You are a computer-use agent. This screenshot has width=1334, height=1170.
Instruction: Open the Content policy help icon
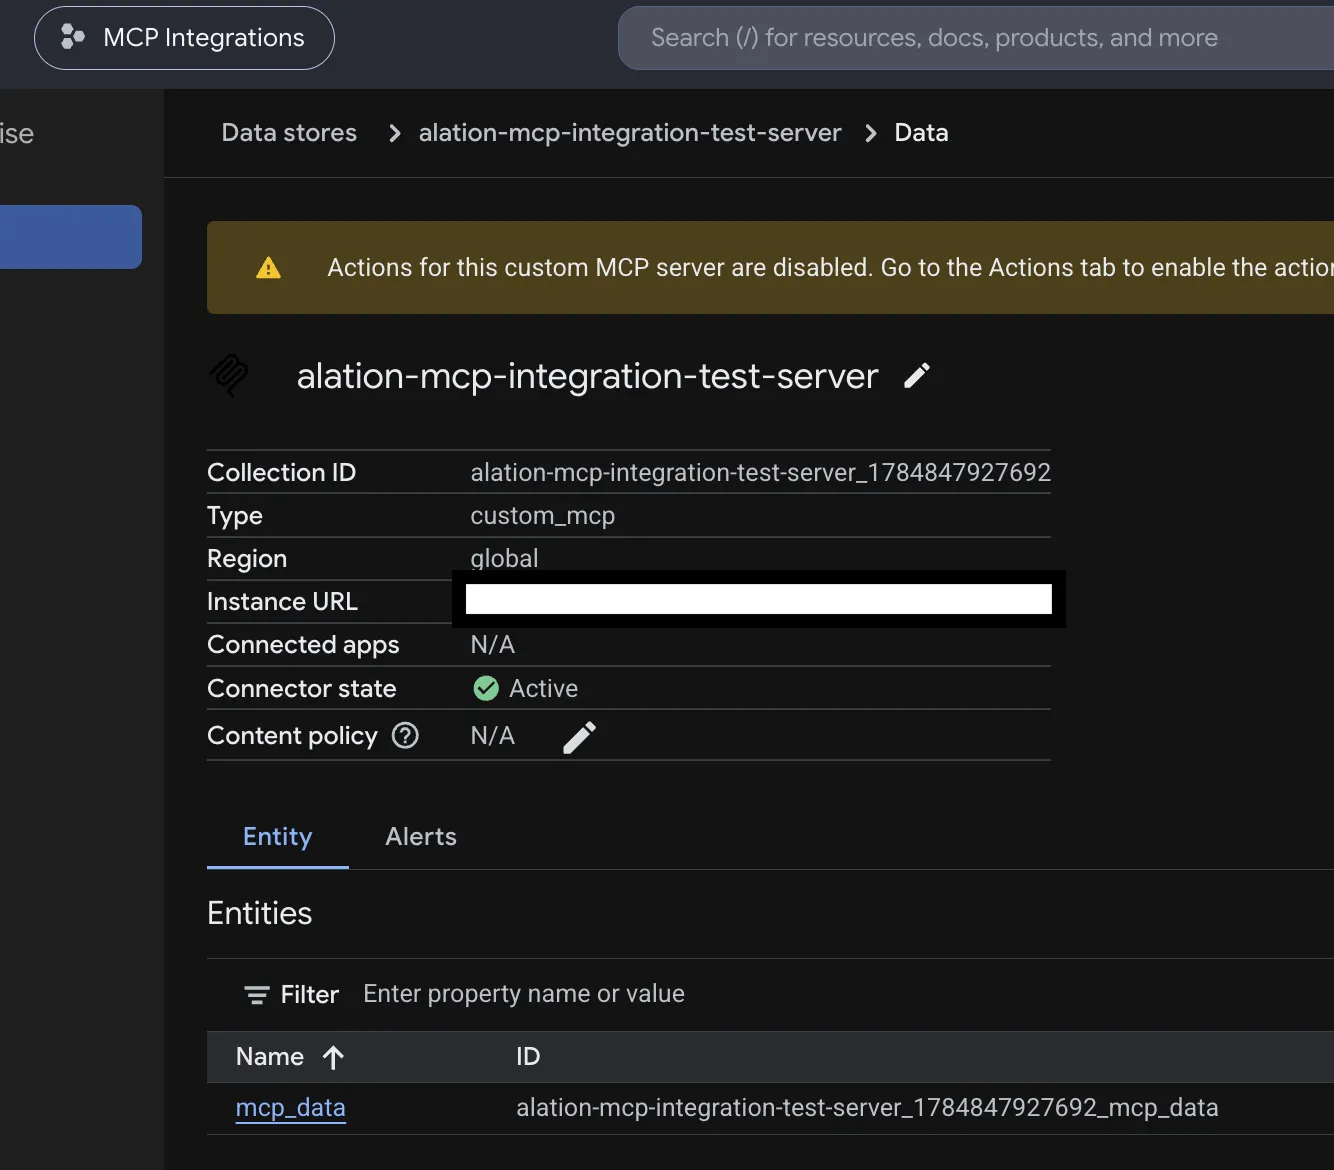click(x=405, y=736)
